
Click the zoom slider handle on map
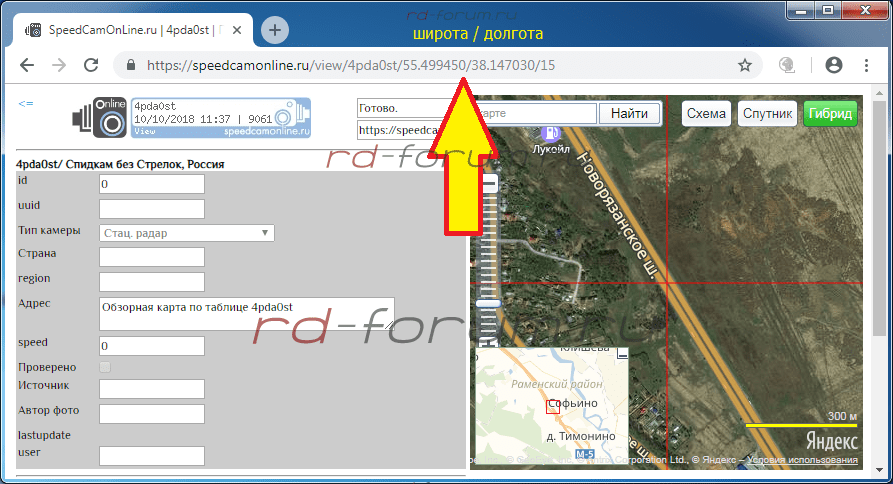(488, 303)
